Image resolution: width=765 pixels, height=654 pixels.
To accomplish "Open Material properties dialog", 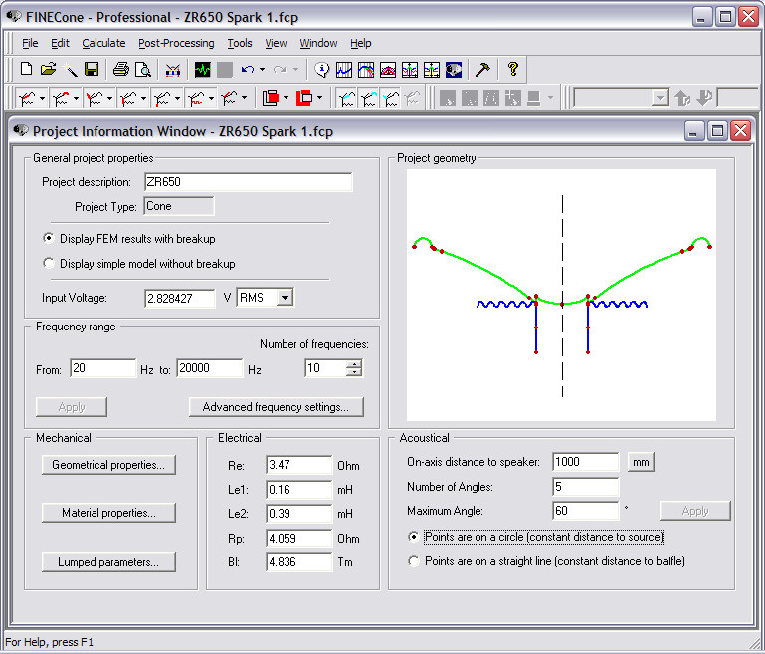I will [108, 513].
